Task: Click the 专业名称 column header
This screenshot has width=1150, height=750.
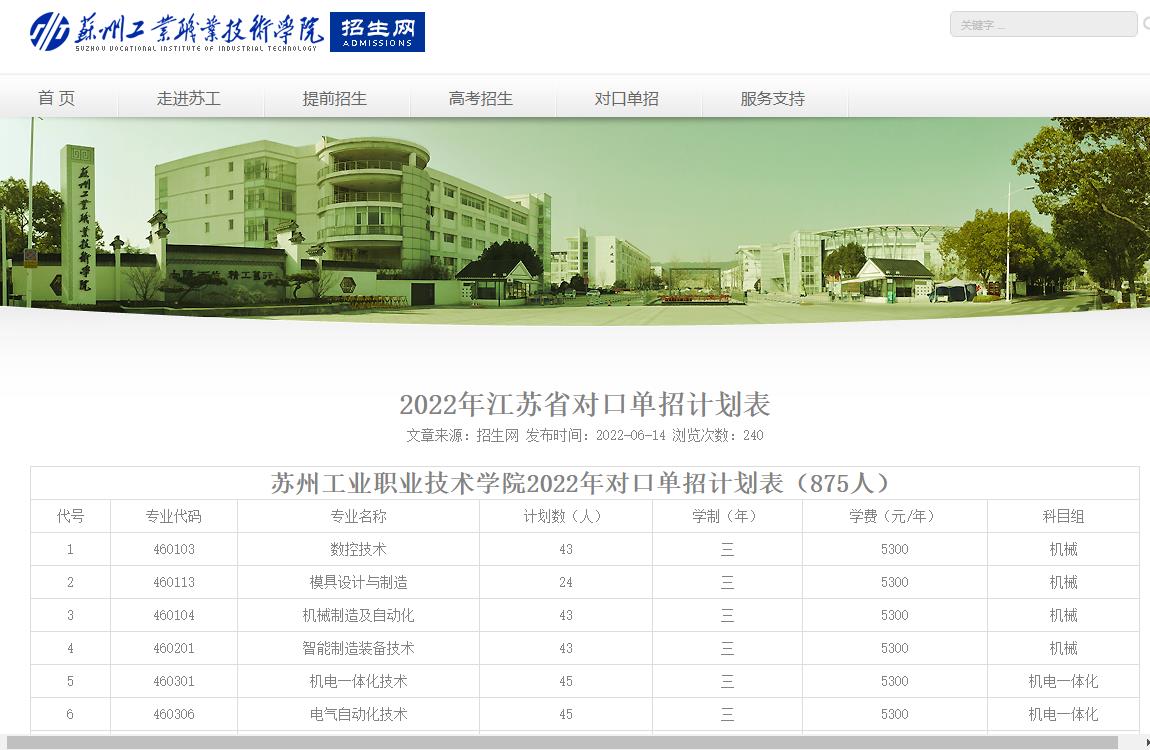Action: [x=358, y=516]
